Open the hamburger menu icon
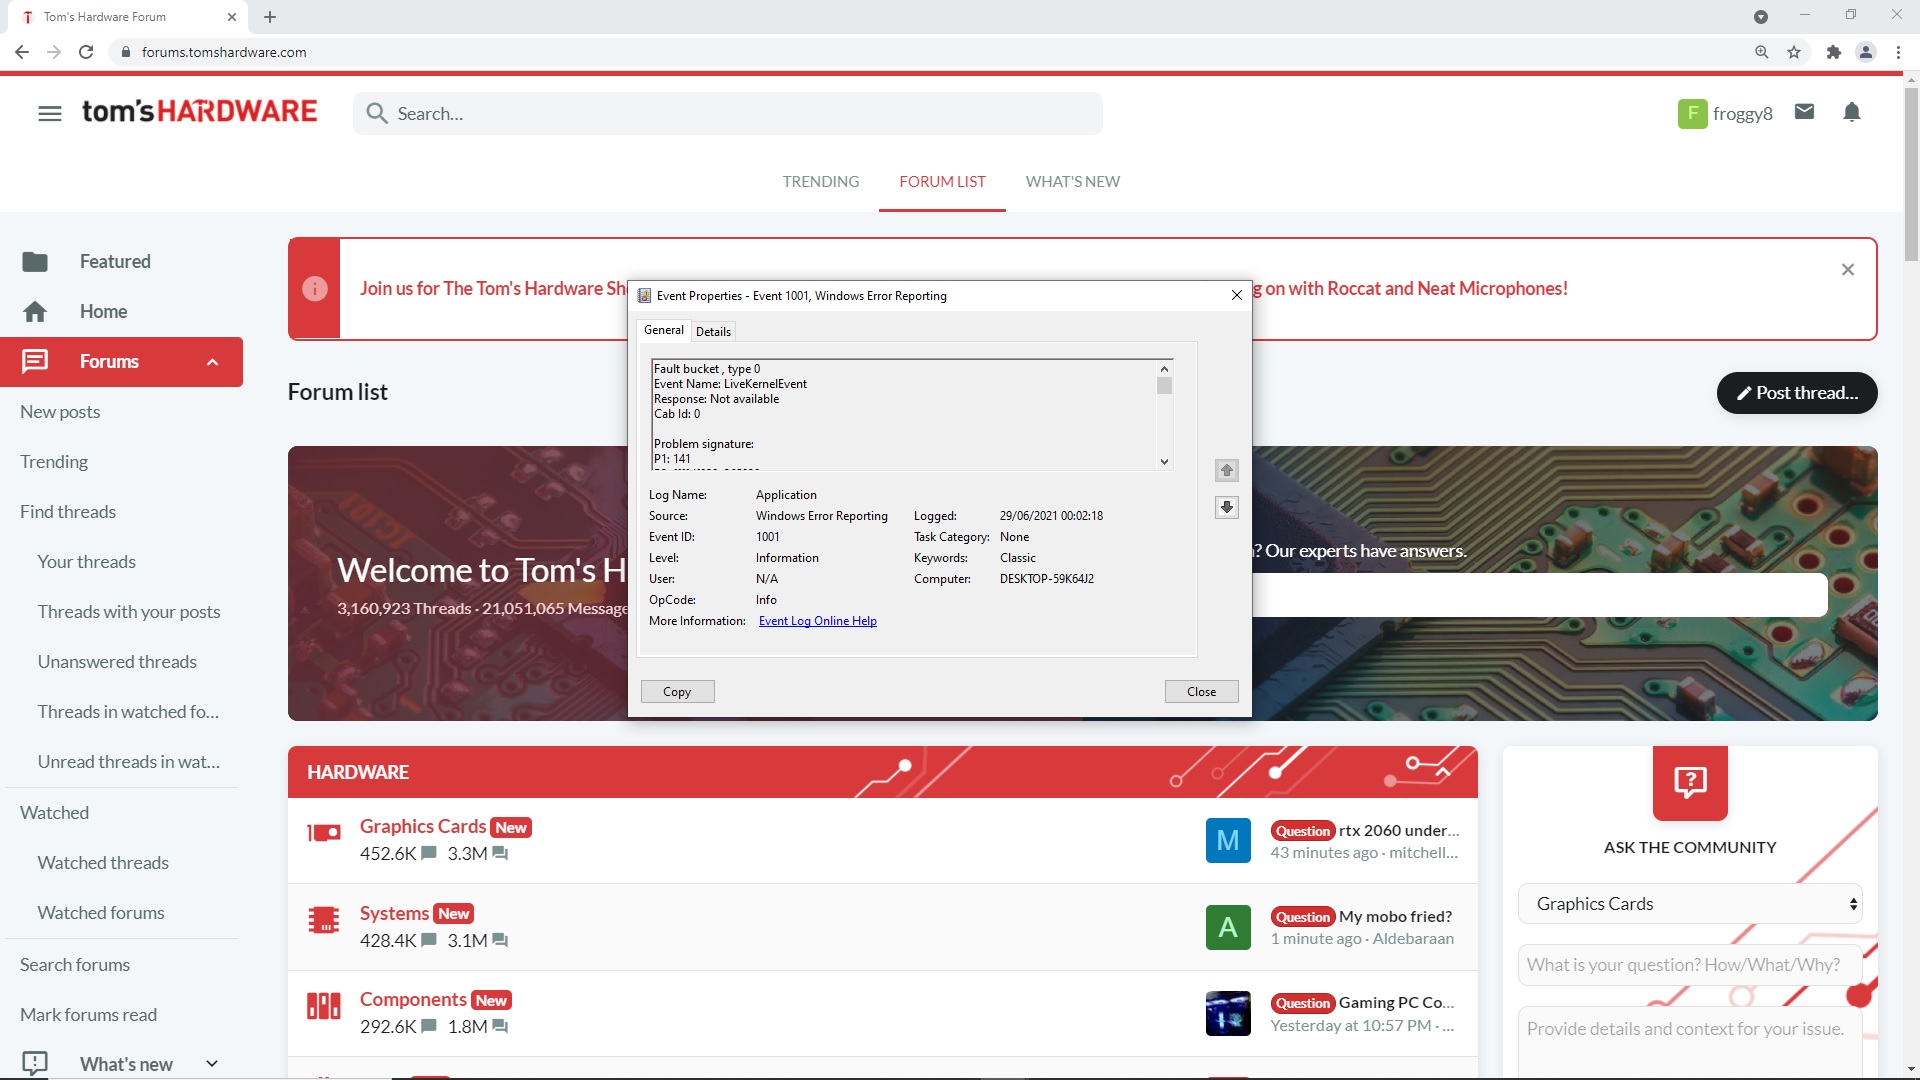The width and height of the screenshot is (1920, 1080). (x=50, y=113)
